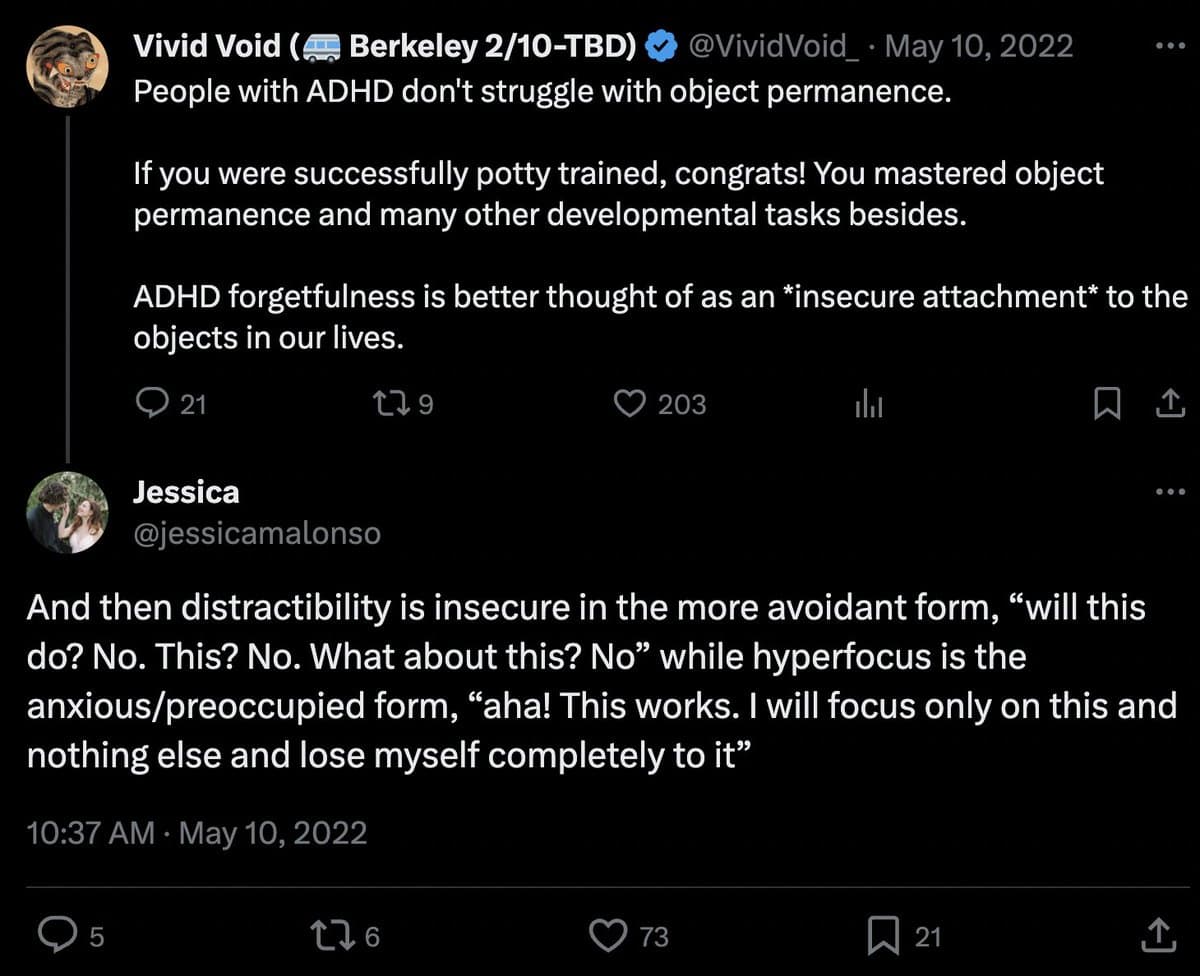
Task: Click the Jessica display name
Action: click(186, 492)
